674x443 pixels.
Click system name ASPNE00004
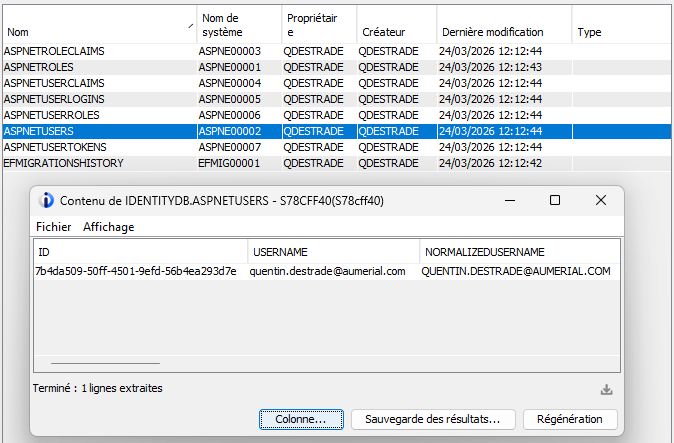[x=230, y=83]
